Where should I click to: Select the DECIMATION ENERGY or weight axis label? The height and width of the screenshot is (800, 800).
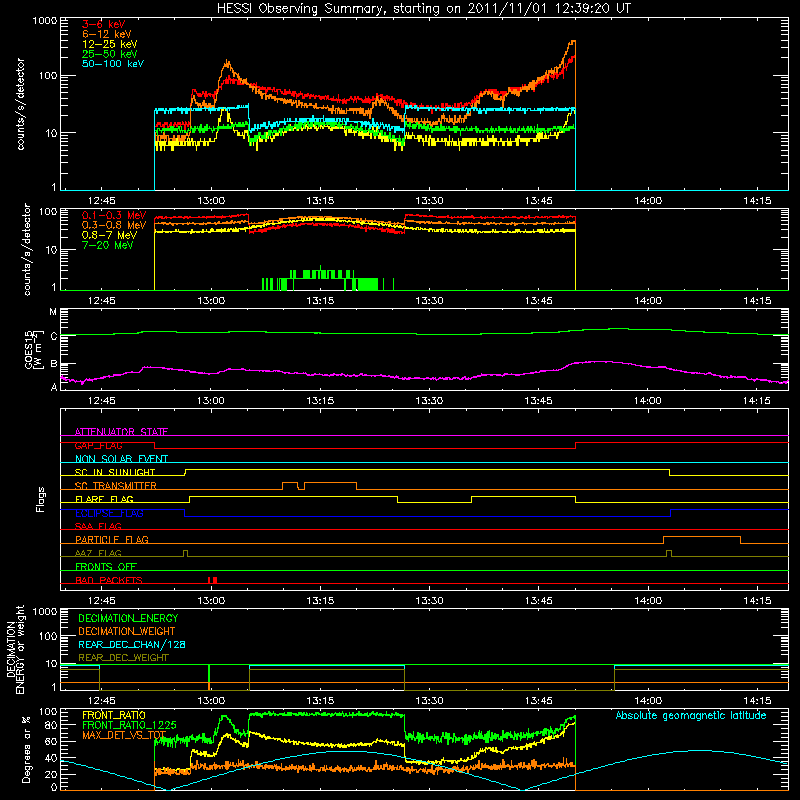click(x=16, y=649)
